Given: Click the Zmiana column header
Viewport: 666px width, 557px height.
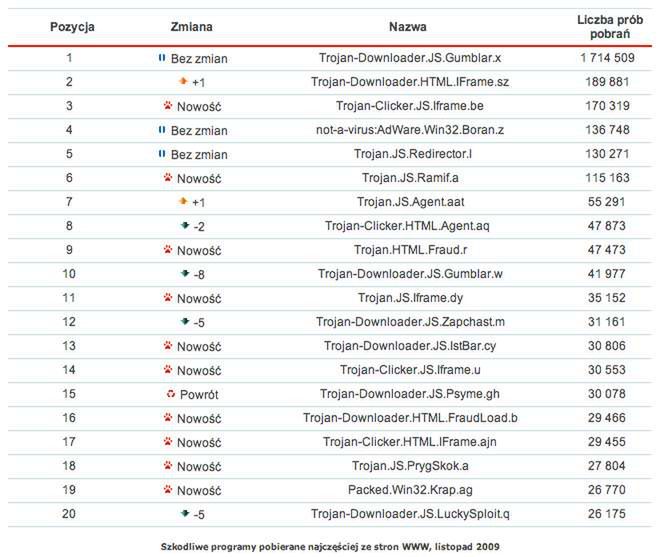Looking at the screenshot, I should [192, 27].
